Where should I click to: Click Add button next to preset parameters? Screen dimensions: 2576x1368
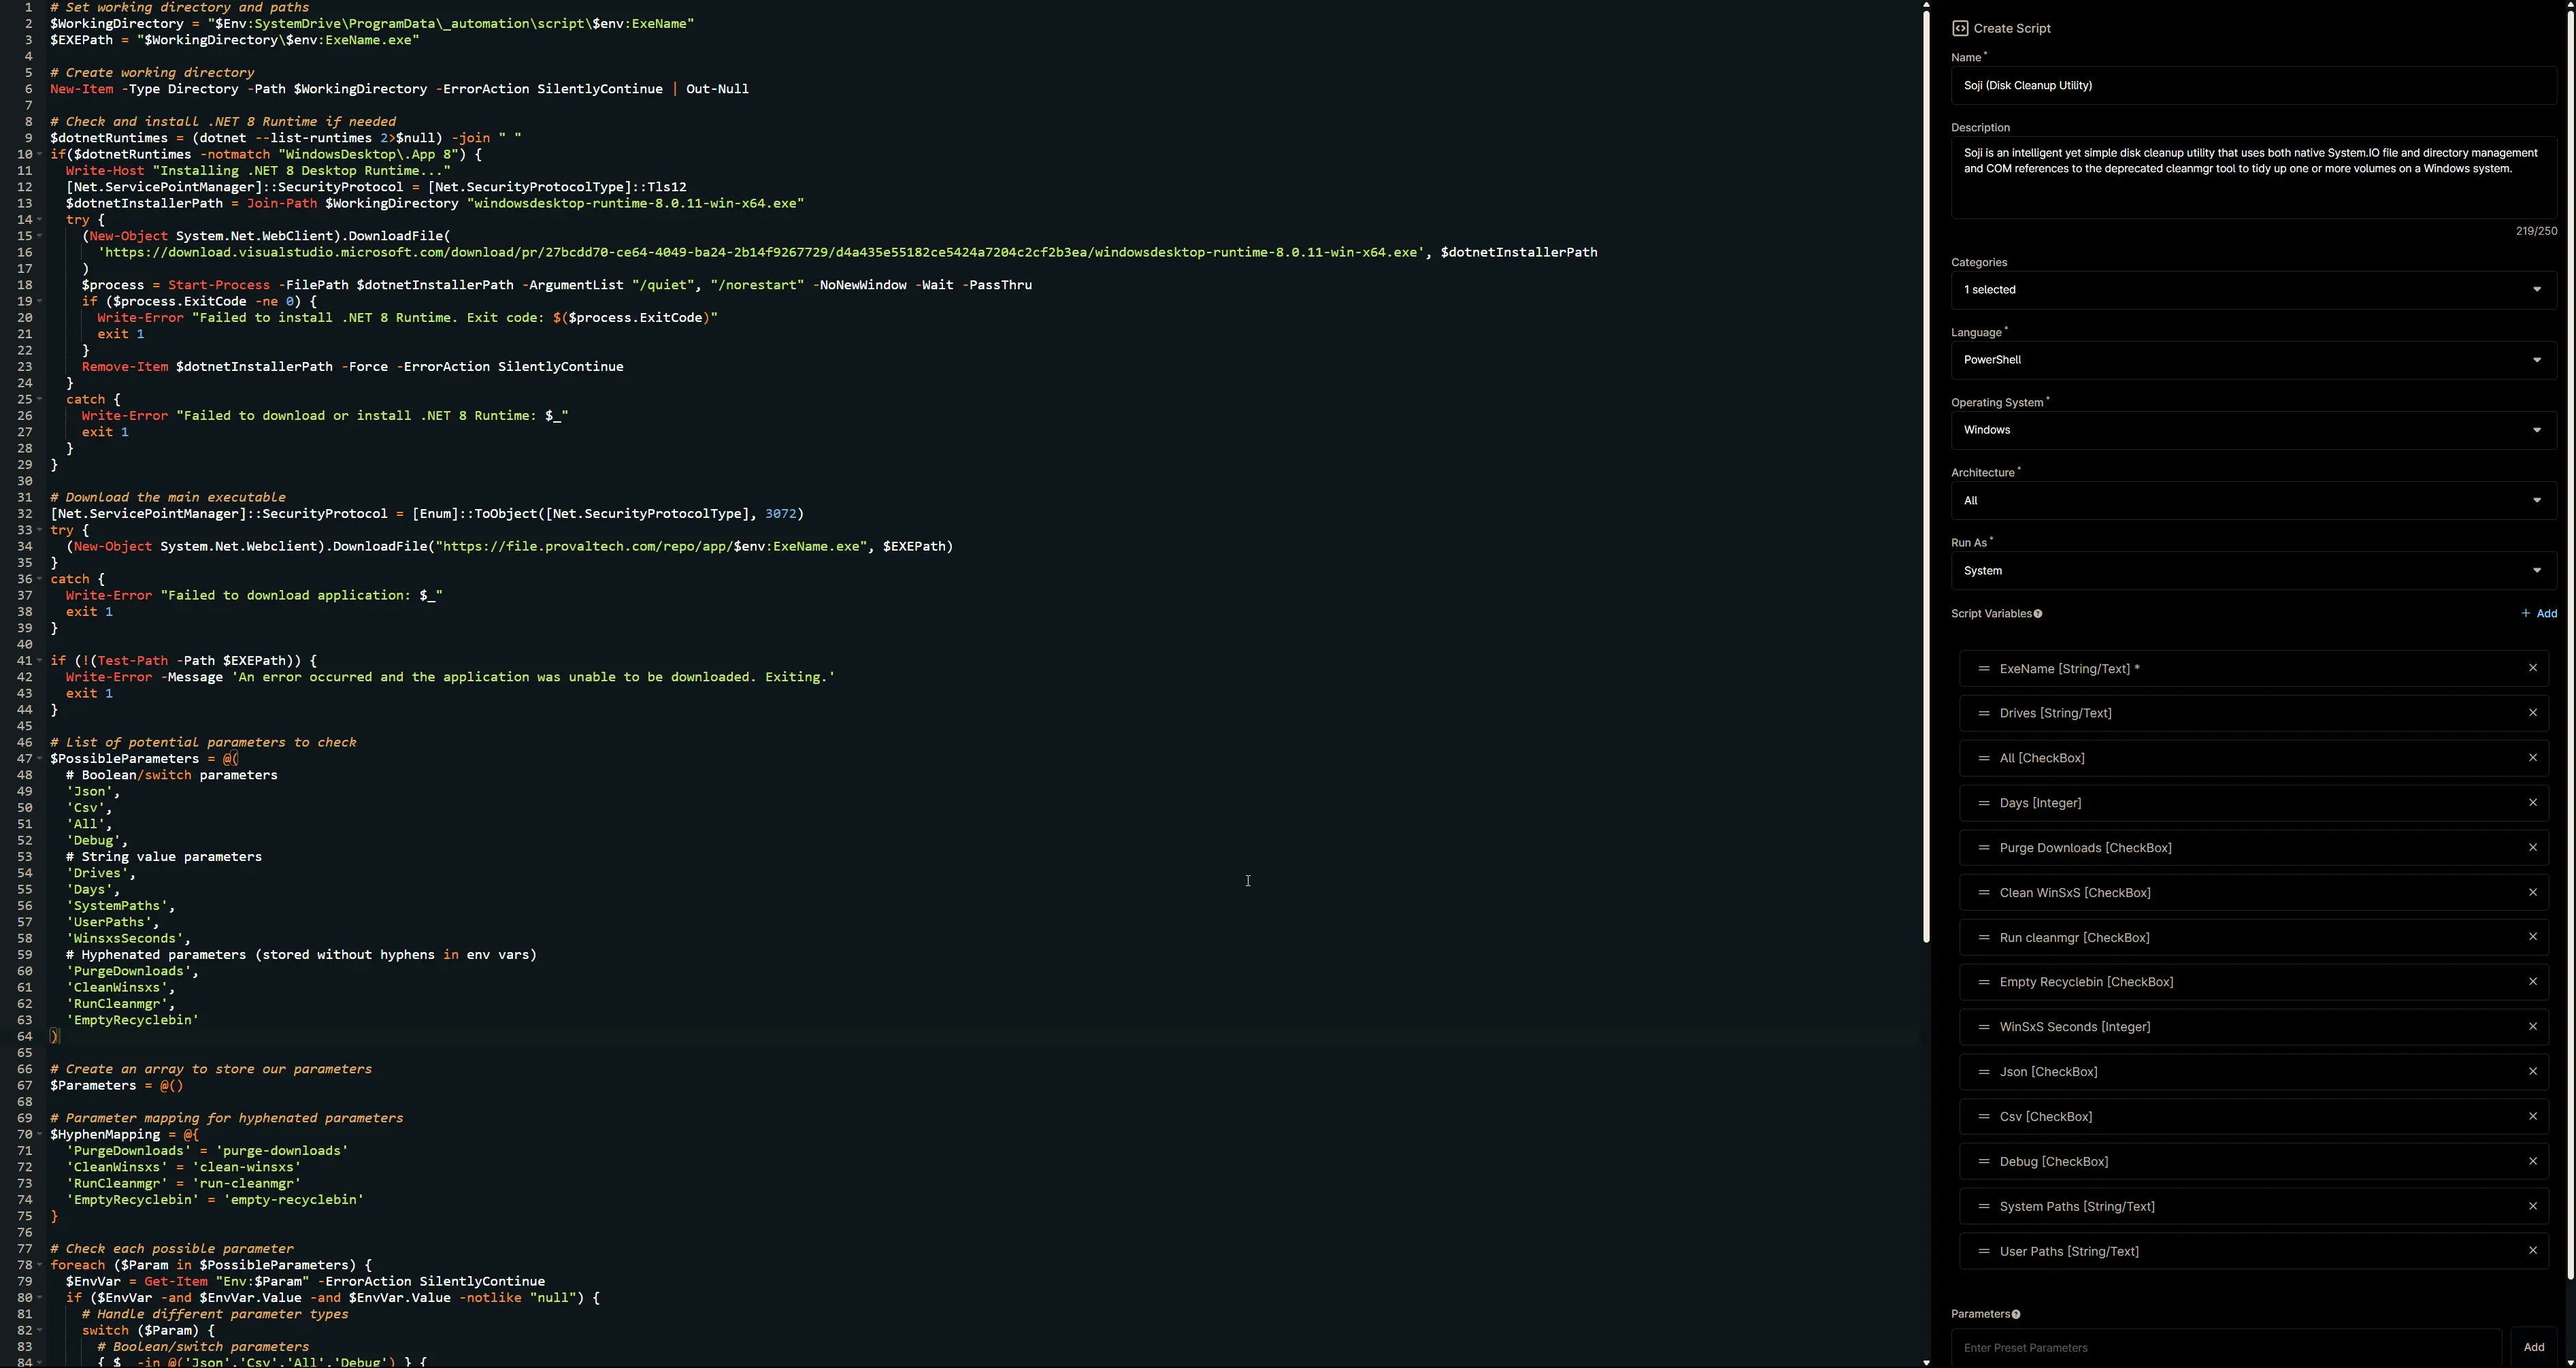pyautogui.click(x=2534, y=1347)
